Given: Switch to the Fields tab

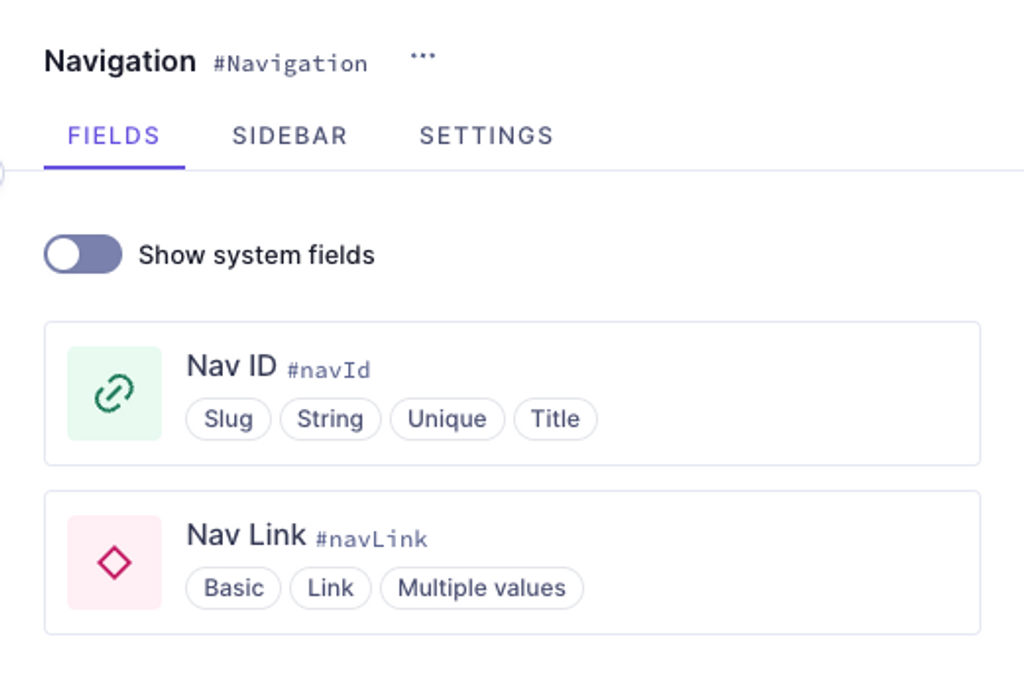Looking at the screenshot, I should (x=114, y=136).
